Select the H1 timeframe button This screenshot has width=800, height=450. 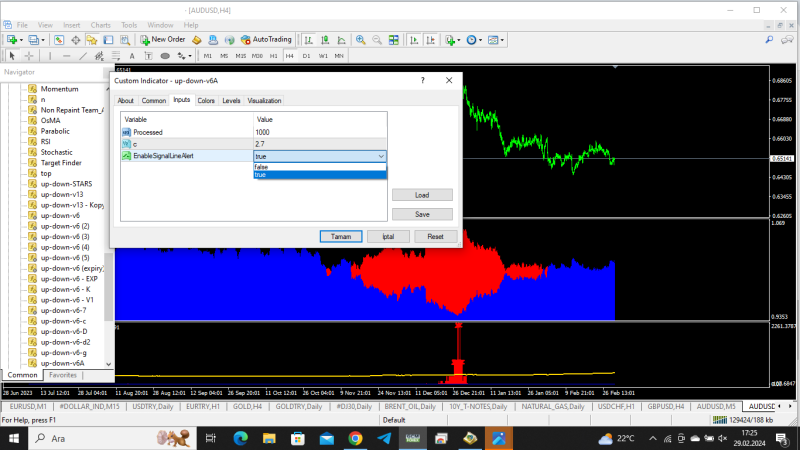(273, 55)
